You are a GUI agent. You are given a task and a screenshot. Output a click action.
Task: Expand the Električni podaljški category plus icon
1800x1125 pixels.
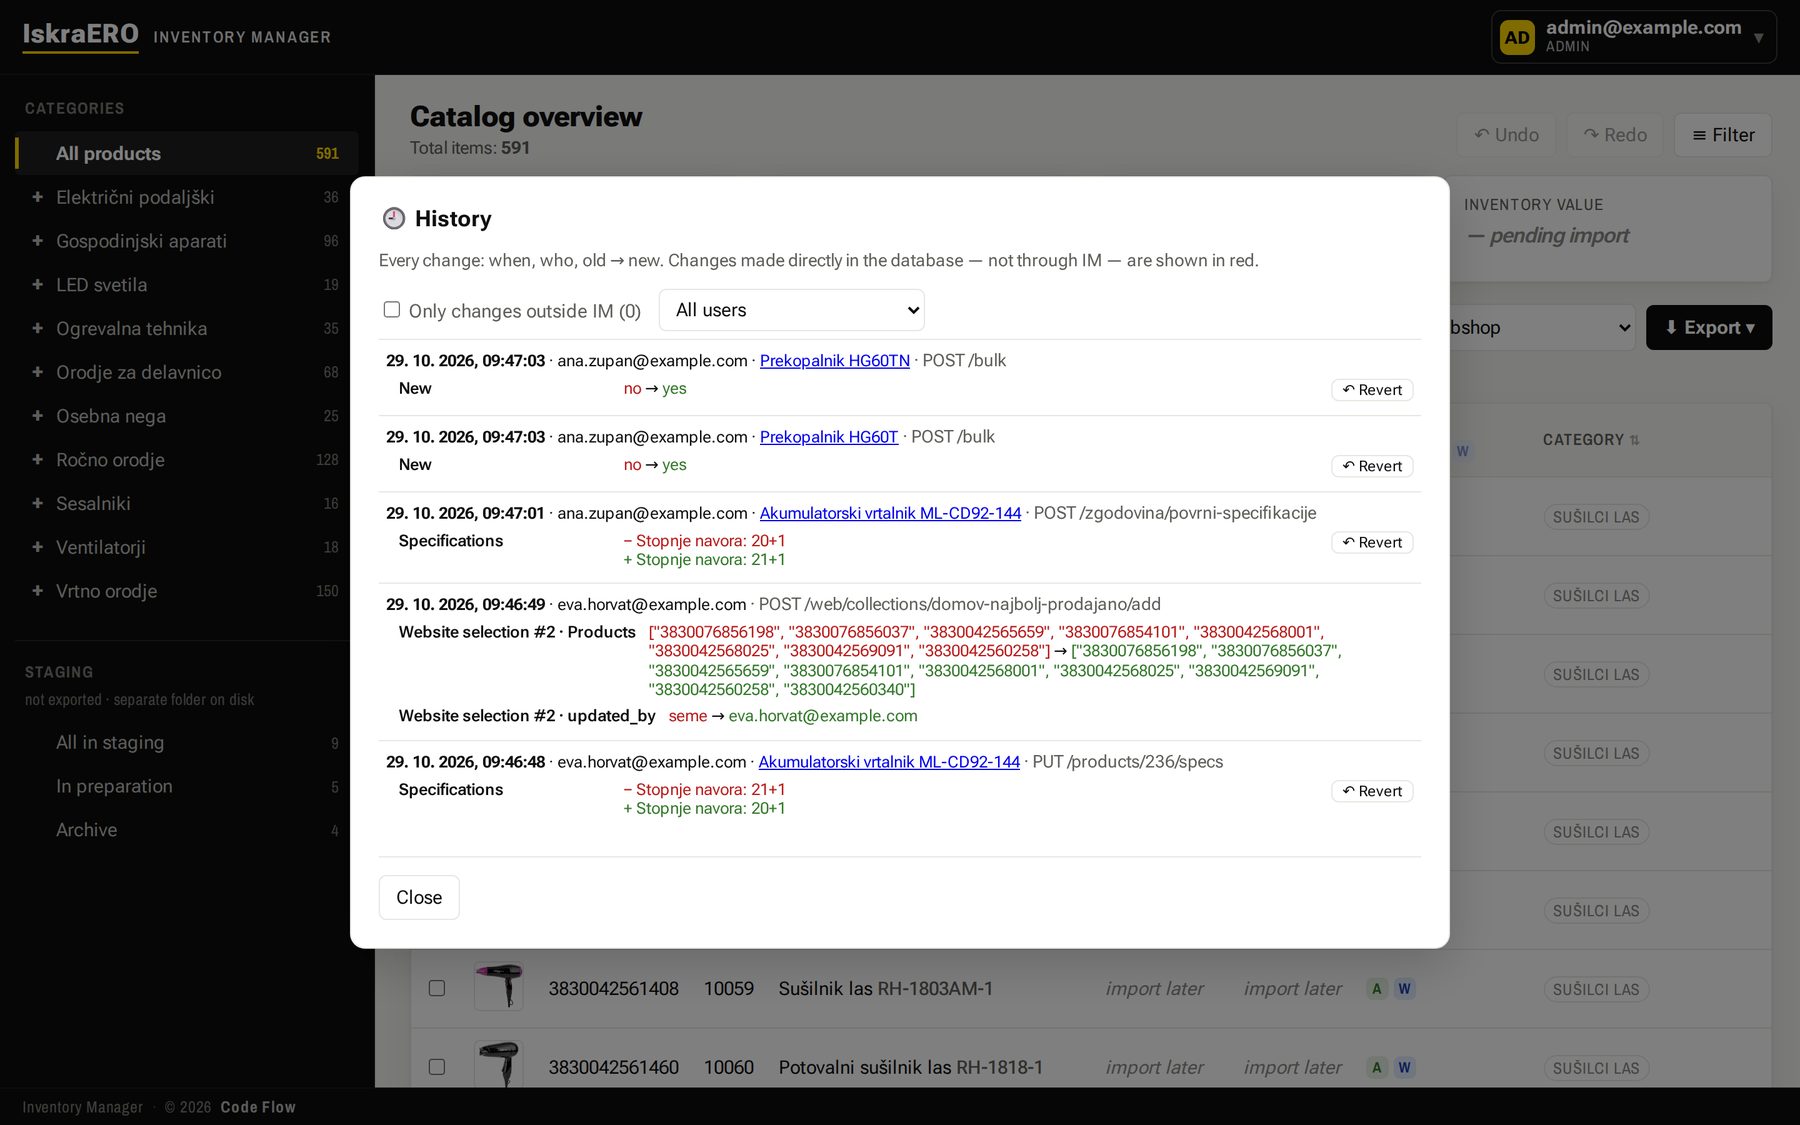pyautogui.click(x=37, y=197)
